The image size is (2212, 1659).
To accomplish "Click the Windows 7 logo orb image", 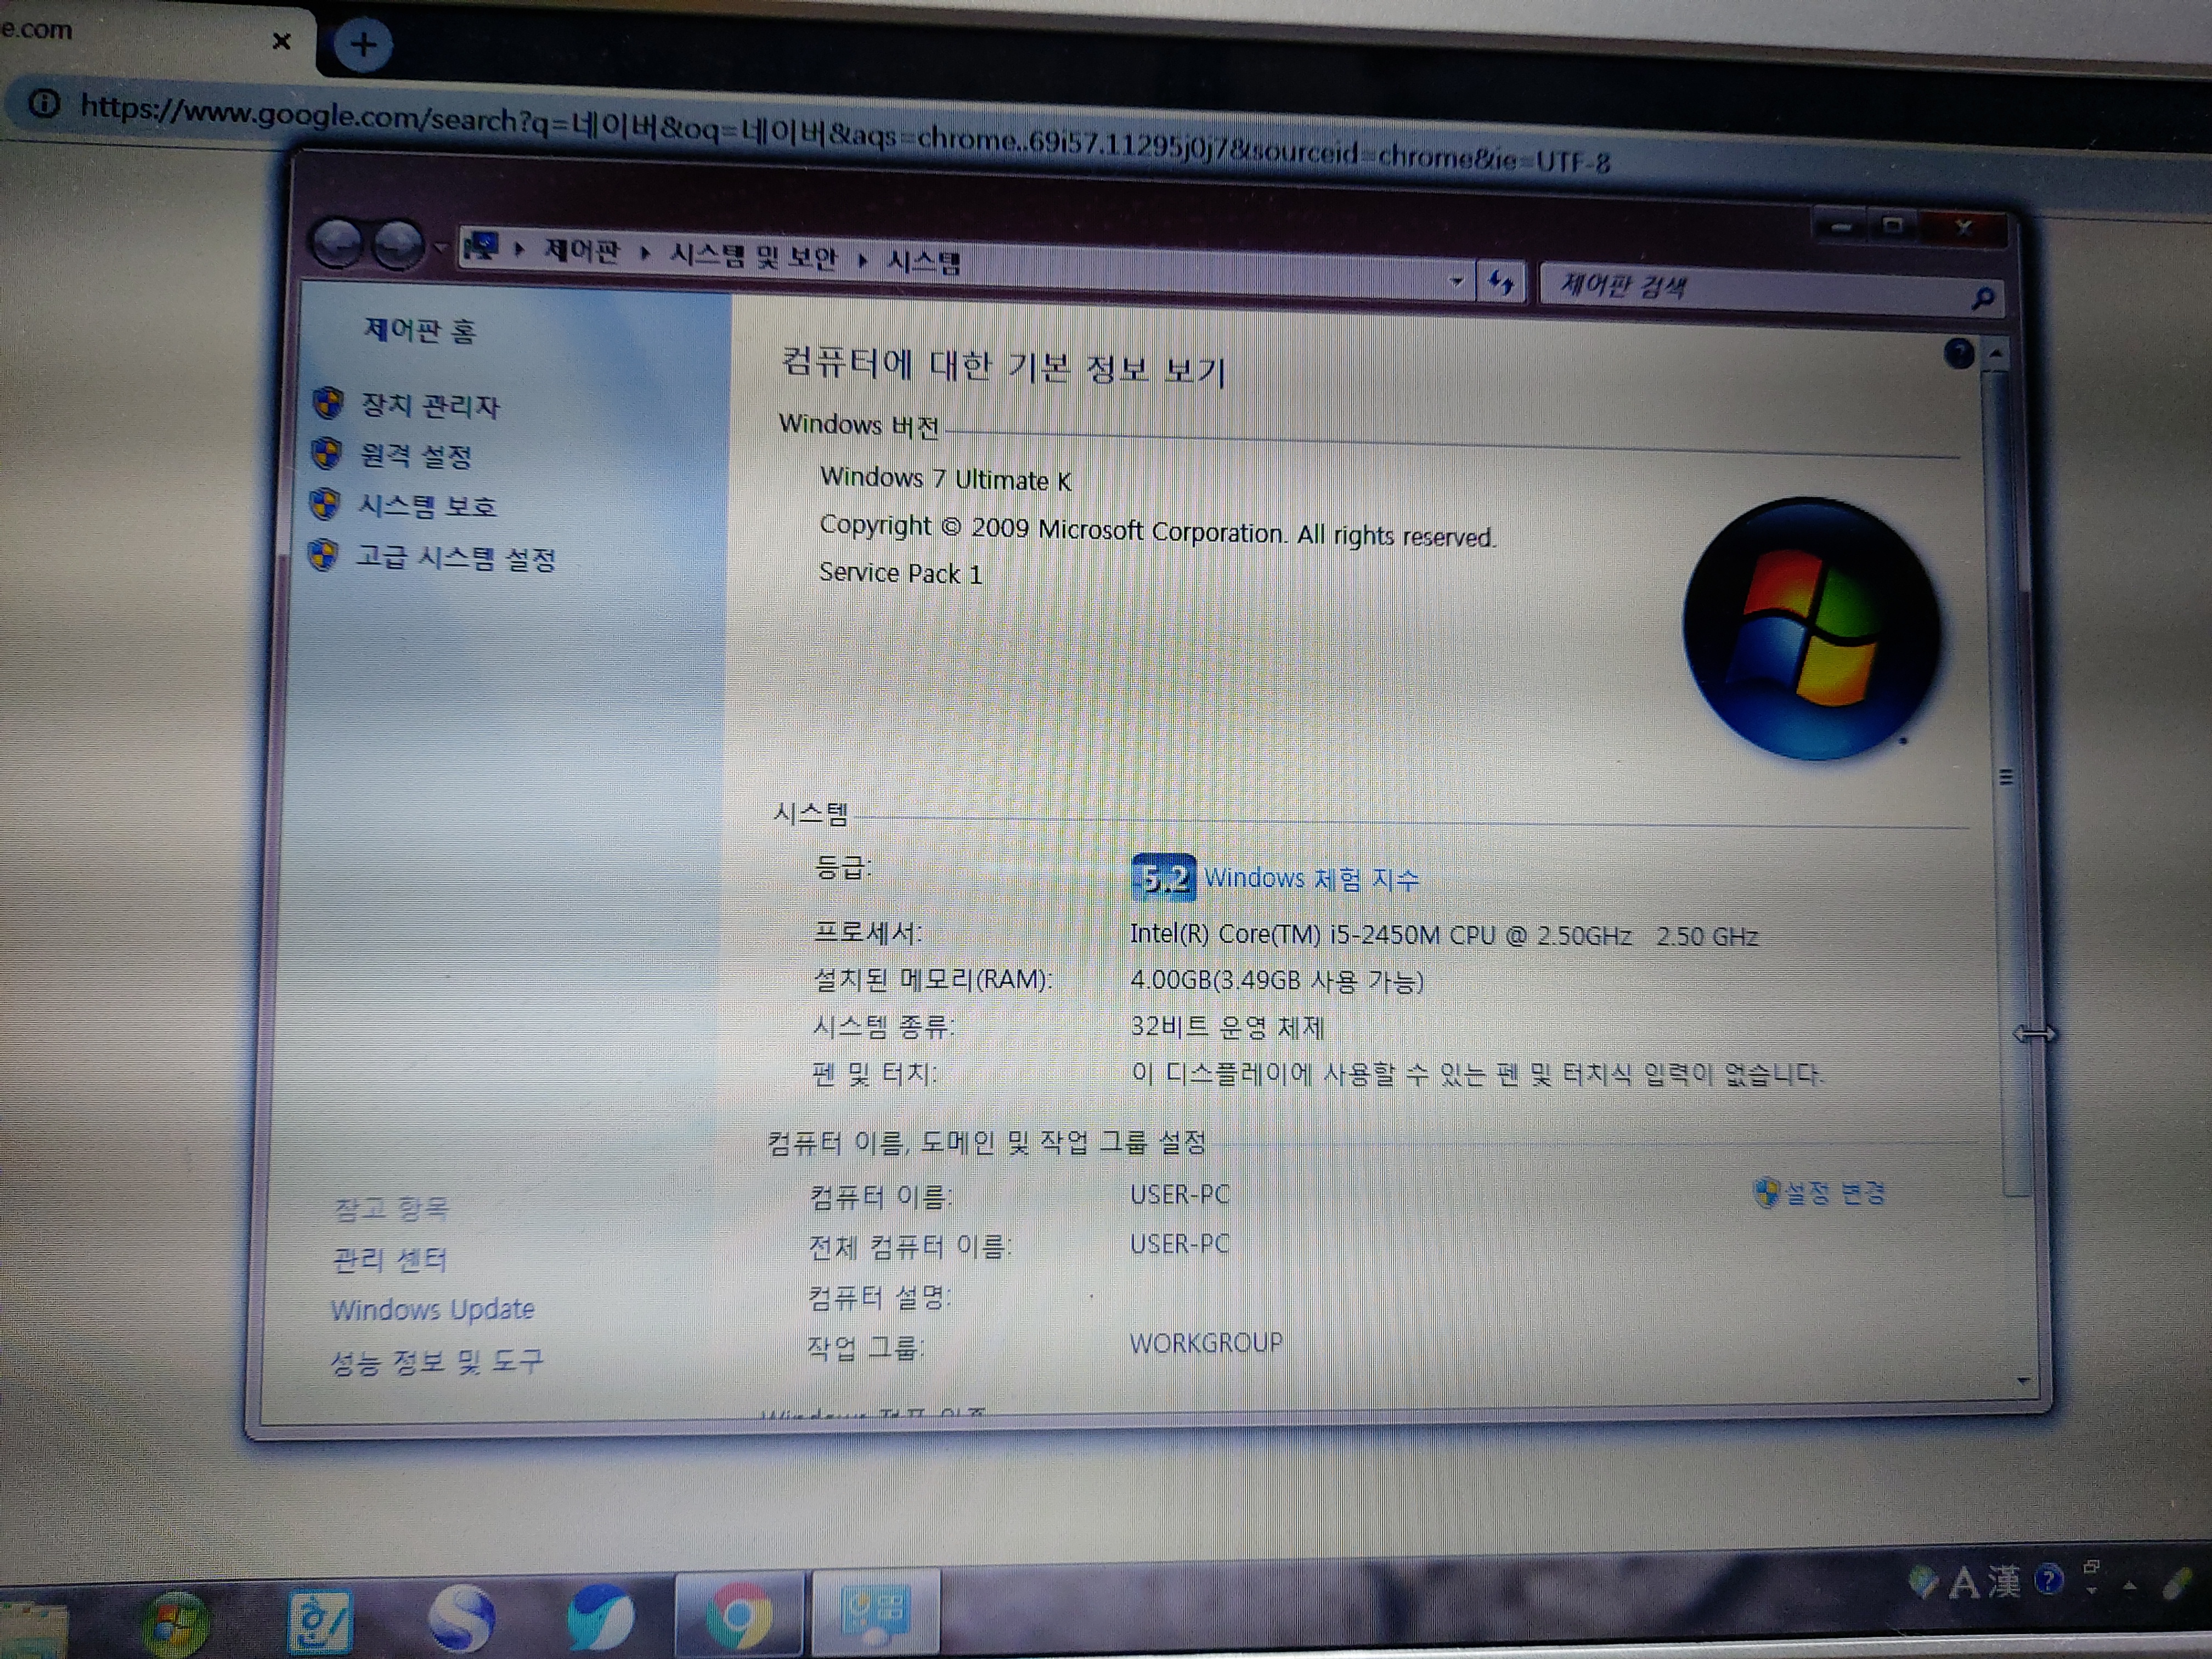I will [x=1812, y=628].
